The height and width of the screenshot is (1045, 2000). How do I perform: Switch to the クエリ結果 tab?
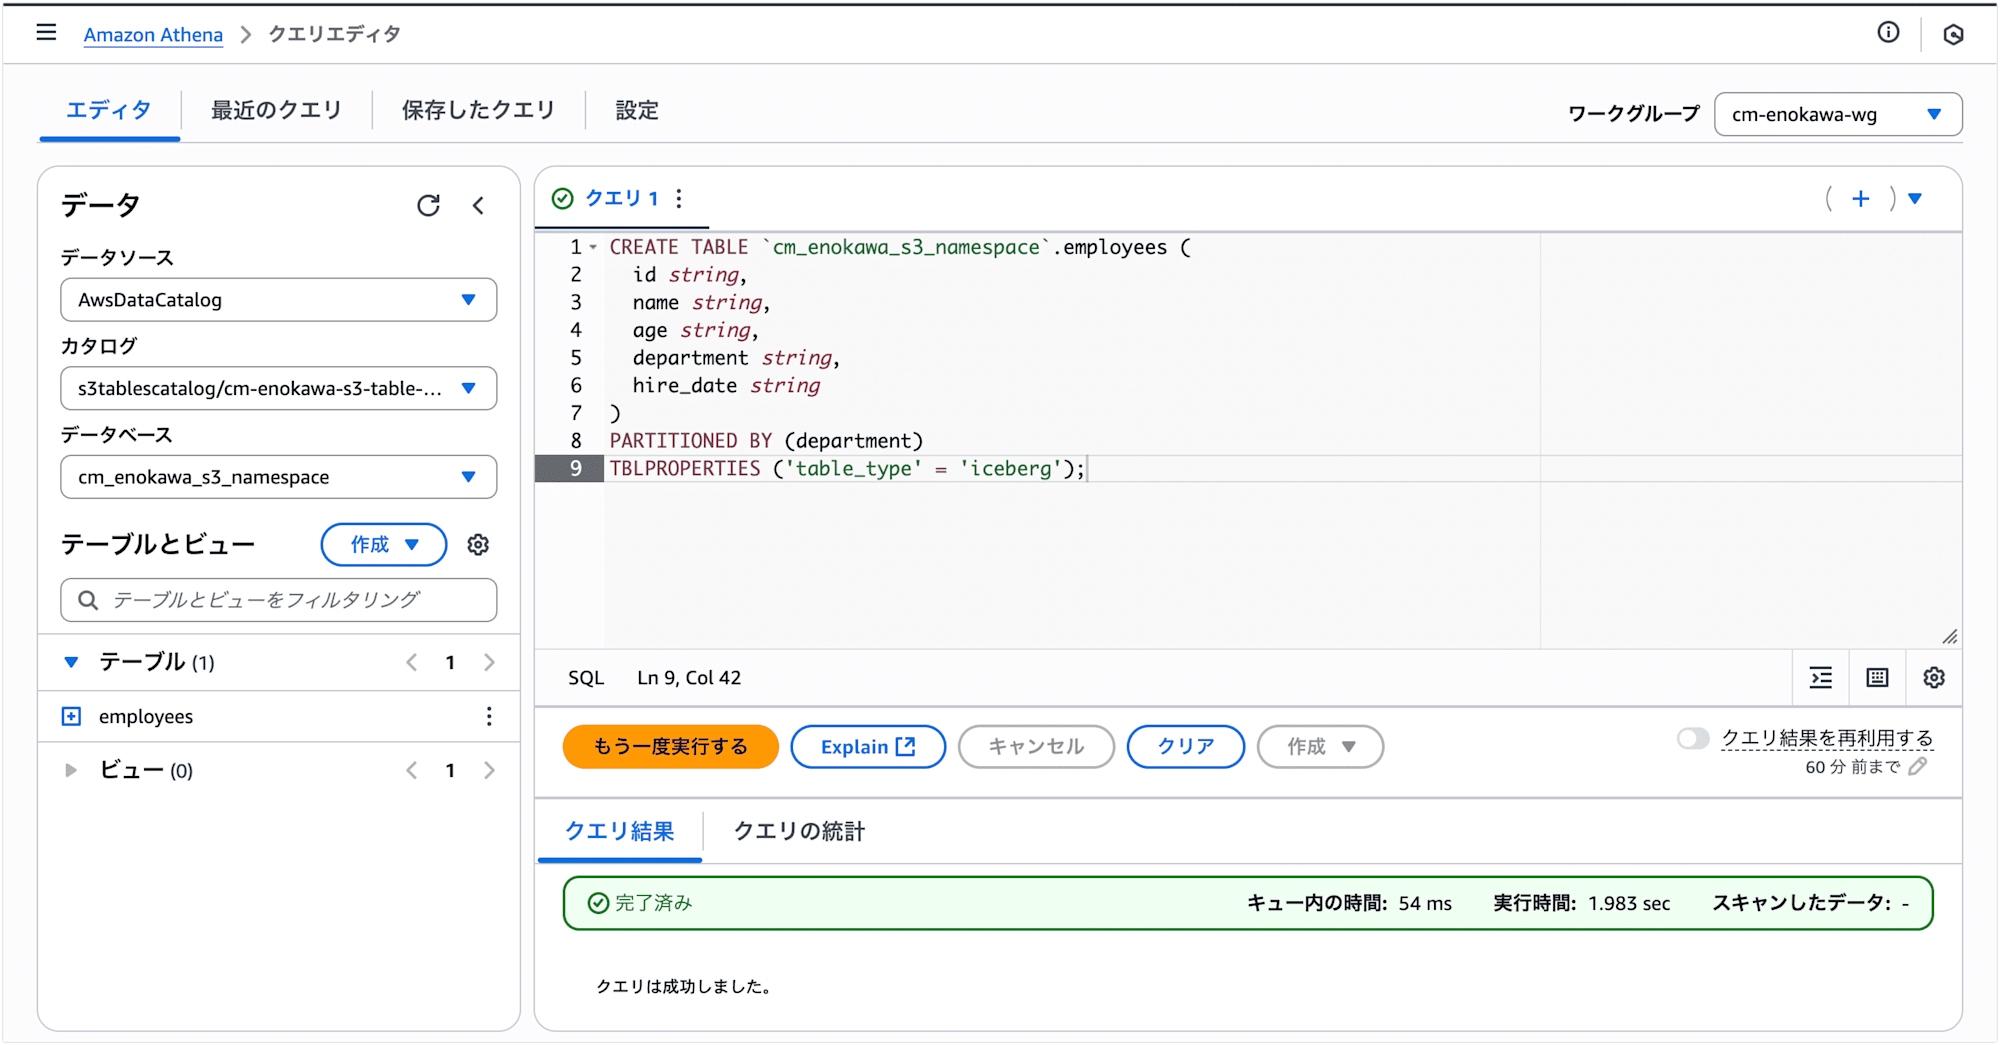coord(620,831)
